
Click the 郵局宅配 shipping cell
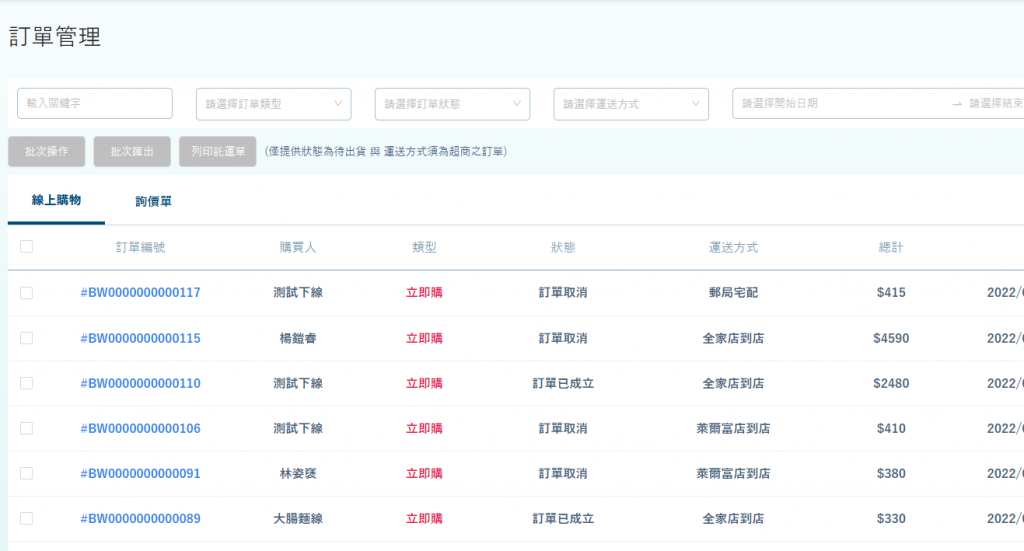733,292
